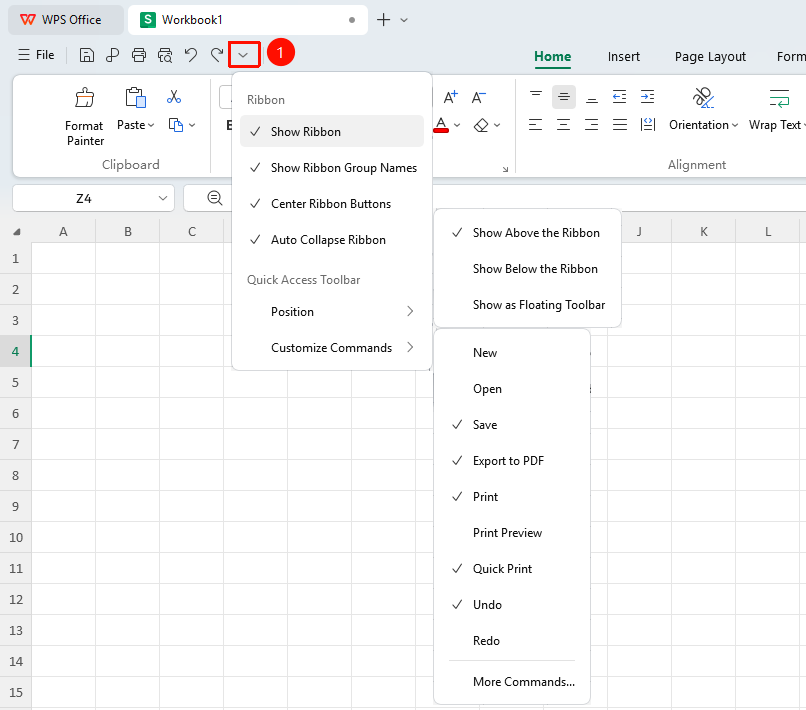
Task: Click the Wrap Text button
Action: 775,111
